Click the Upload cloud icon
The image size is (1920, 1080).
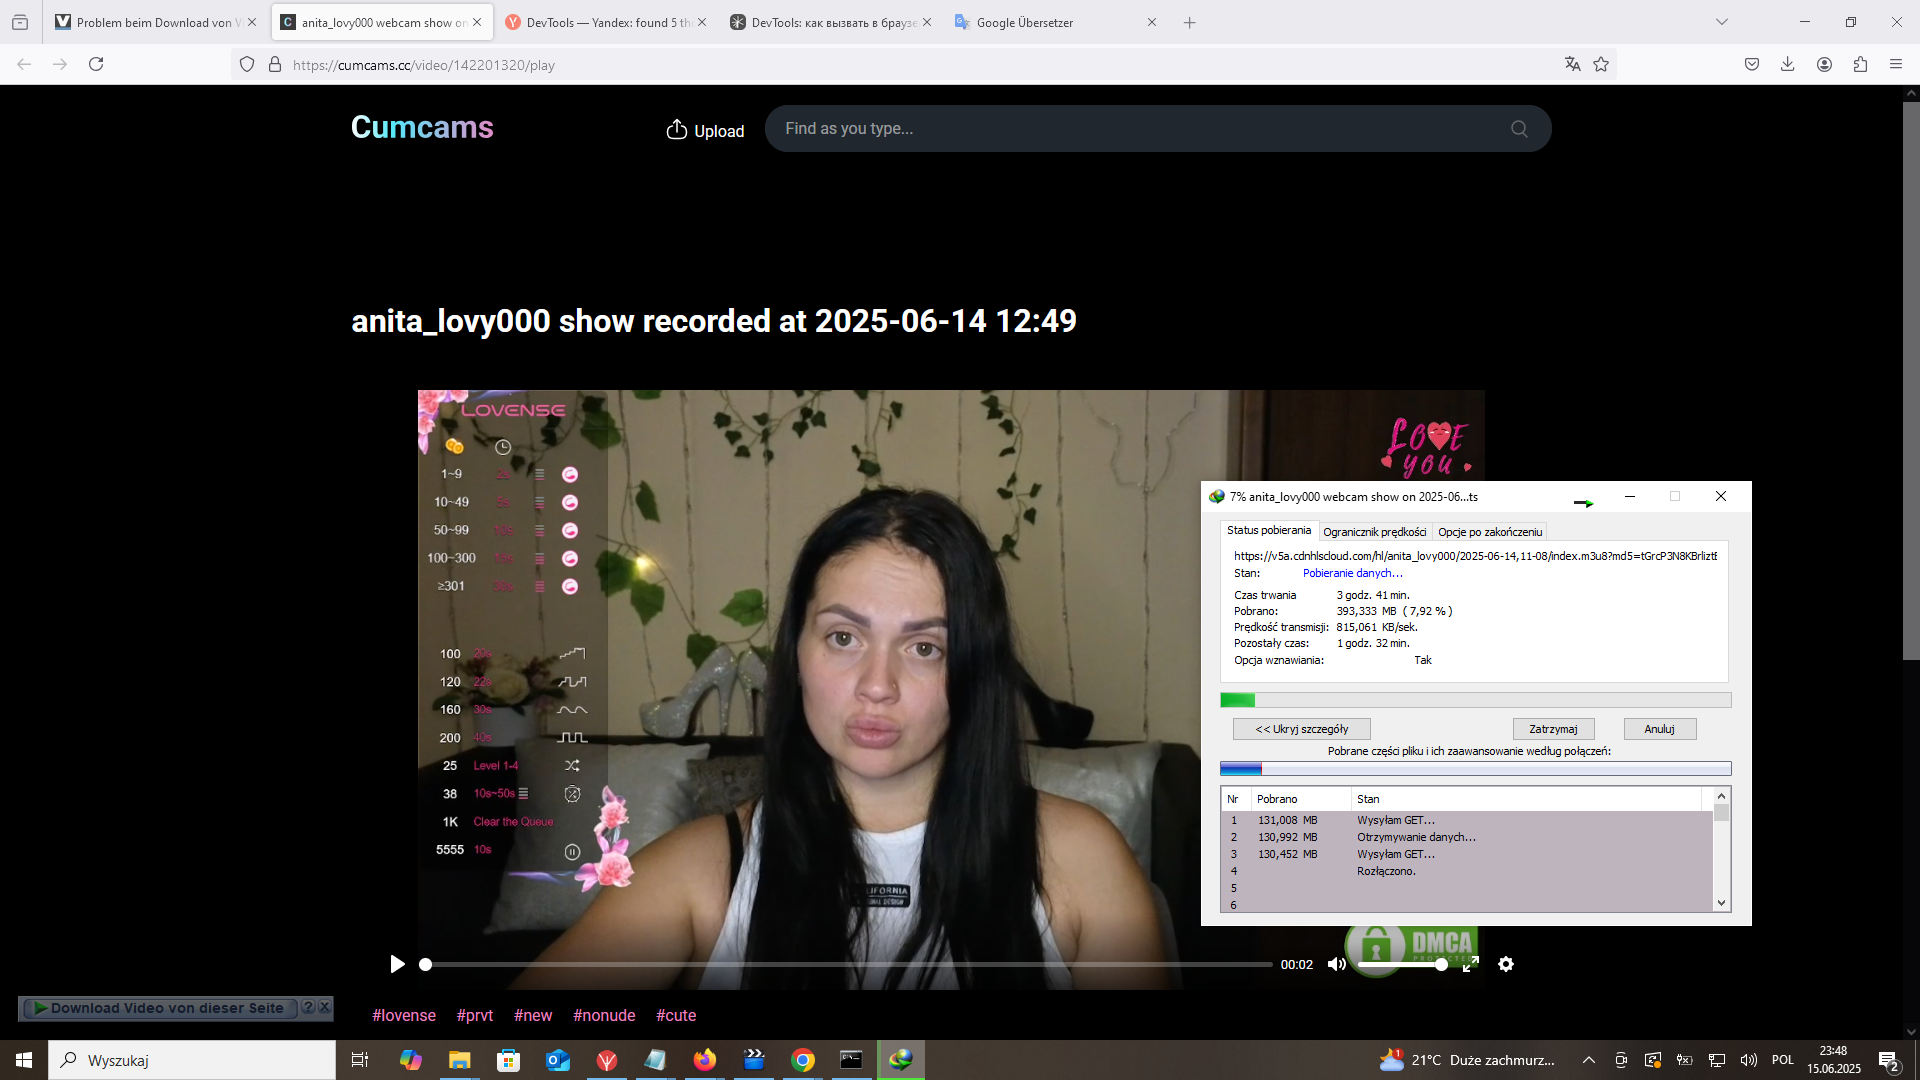tap(677, 130)
